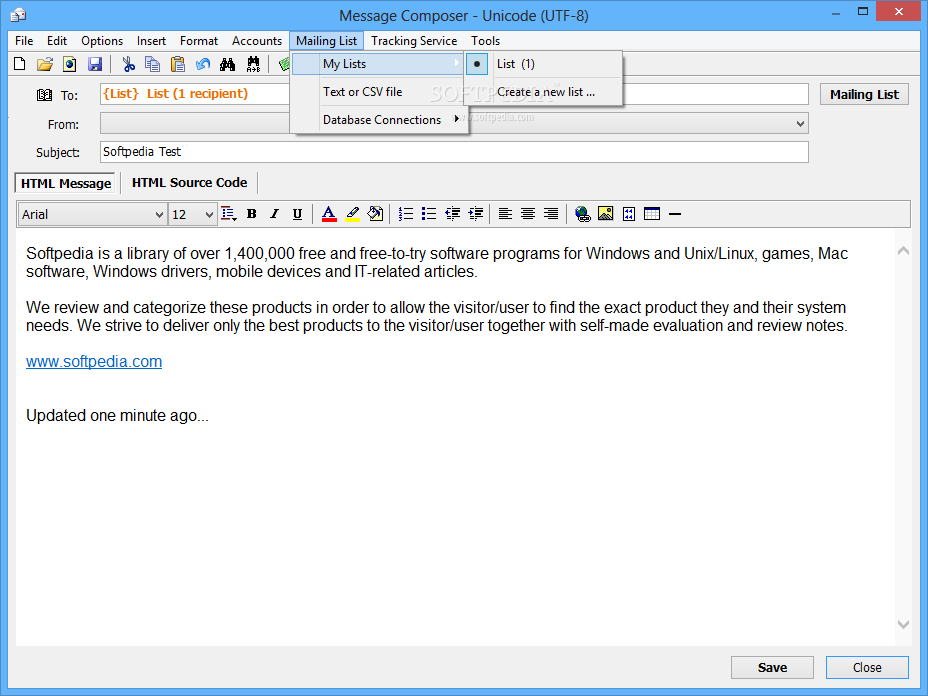The width and height of the screenshot is (928, 696).
Task: Preview the message in the browser
Action: click(x=69, y=64)
